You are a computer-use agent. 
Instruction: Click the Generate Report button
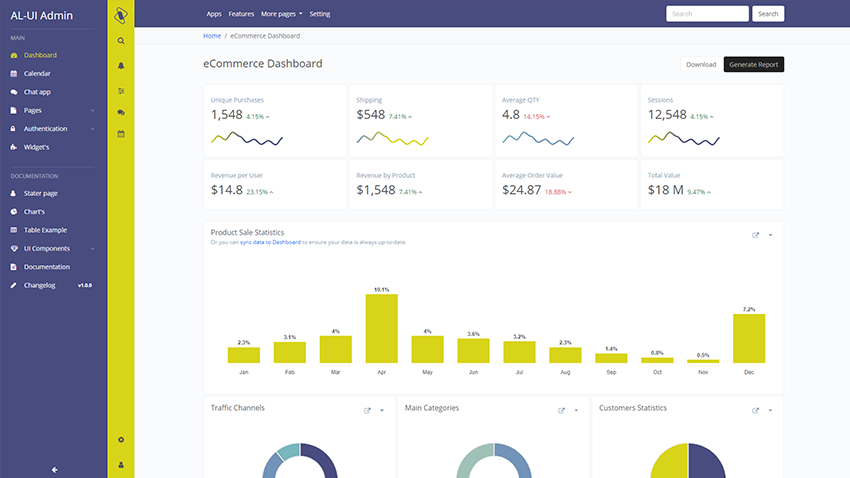[753, 64]
